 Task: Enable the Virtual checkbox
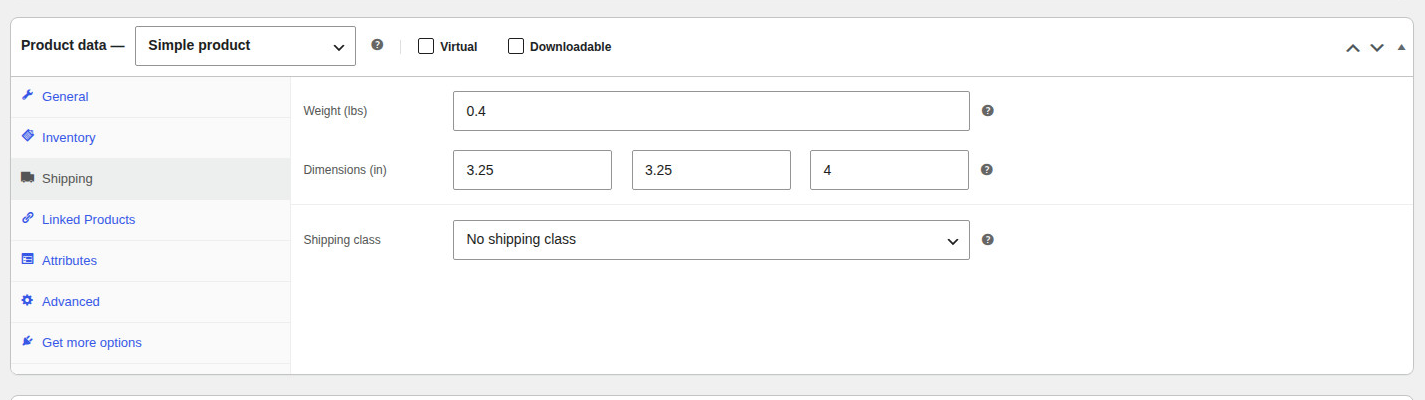(426, 46)
